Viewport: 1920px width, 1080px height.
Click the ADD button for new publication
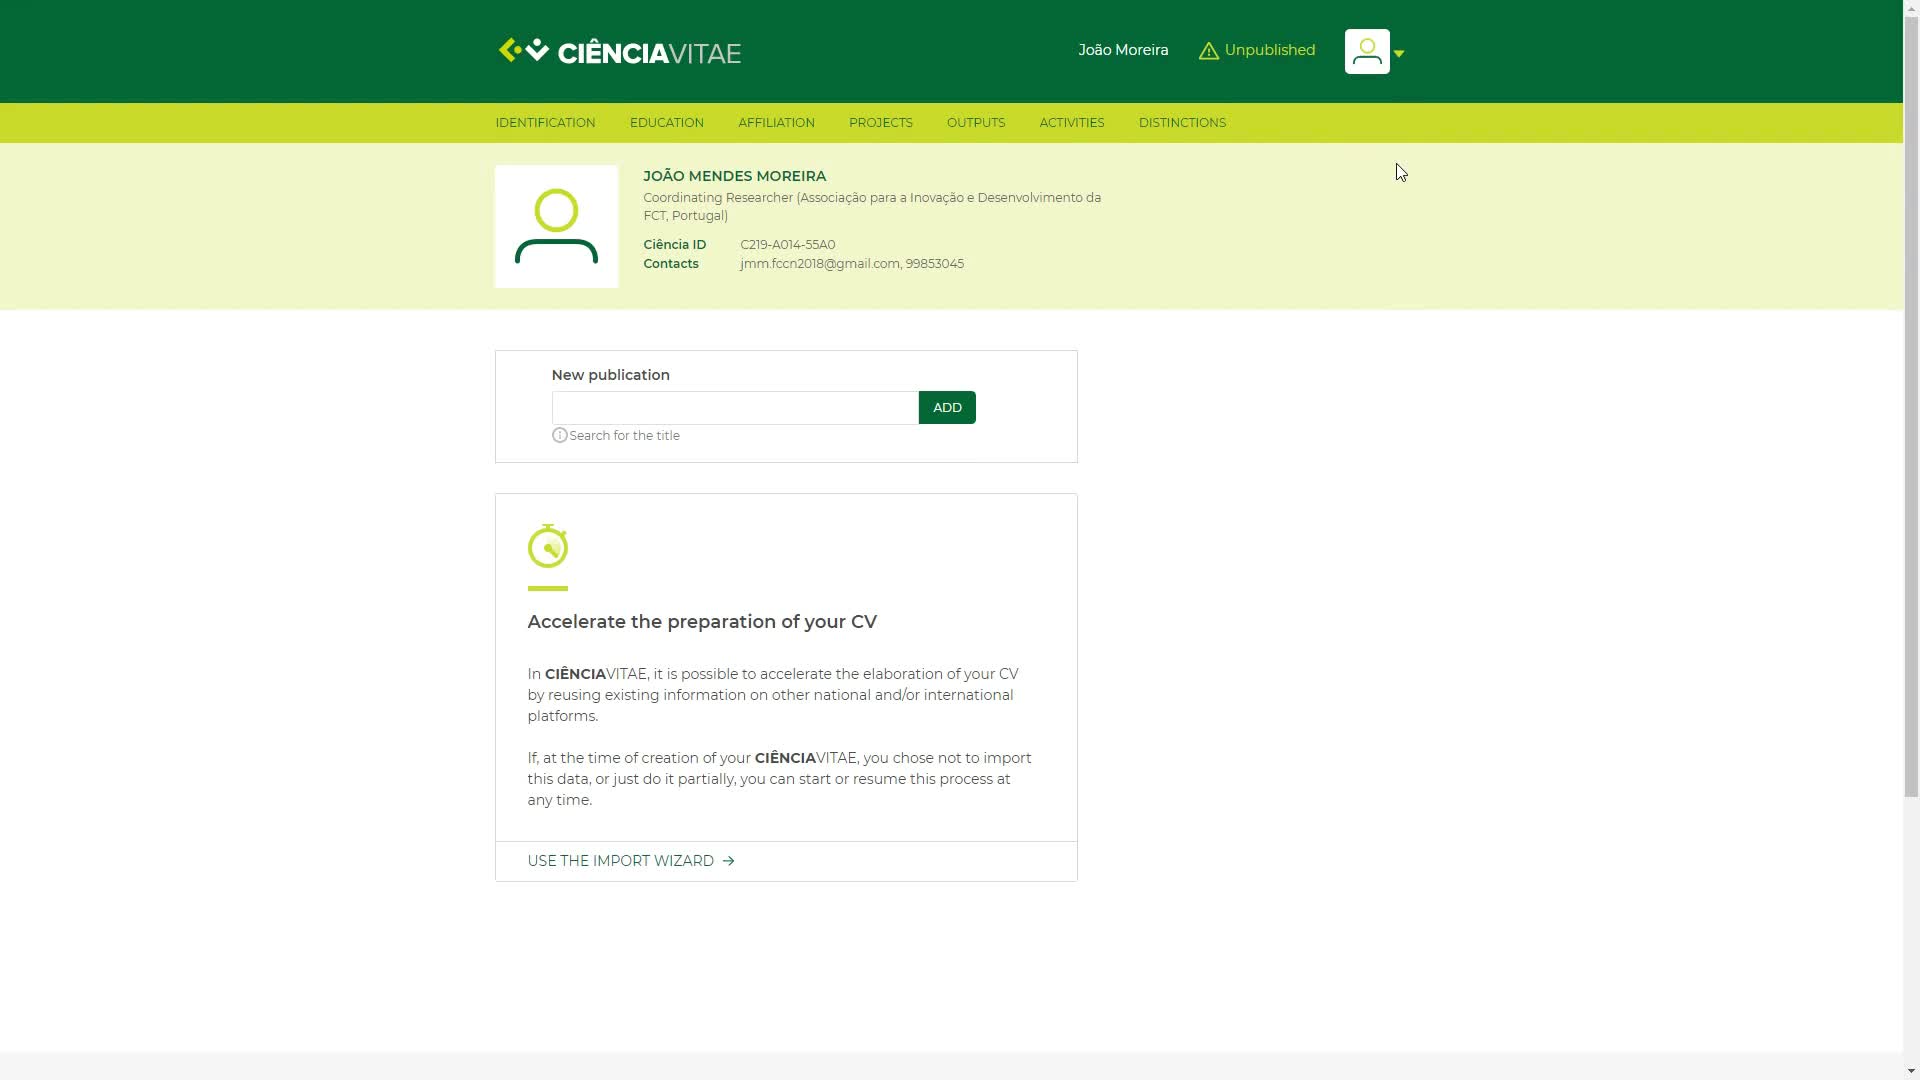tap(947, 406)
